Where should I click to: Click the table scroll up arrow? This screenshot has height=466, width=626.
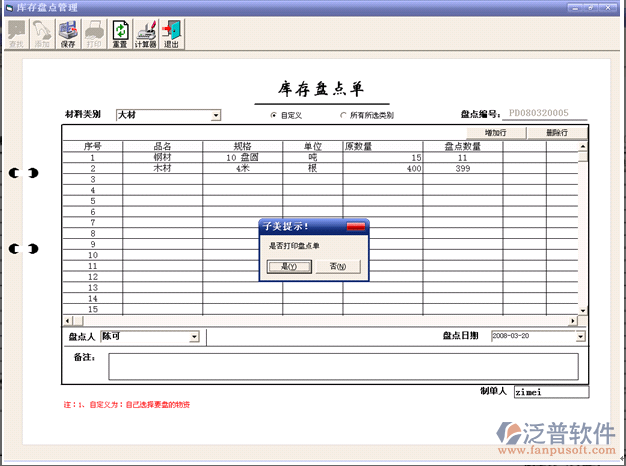pos(583,146)
